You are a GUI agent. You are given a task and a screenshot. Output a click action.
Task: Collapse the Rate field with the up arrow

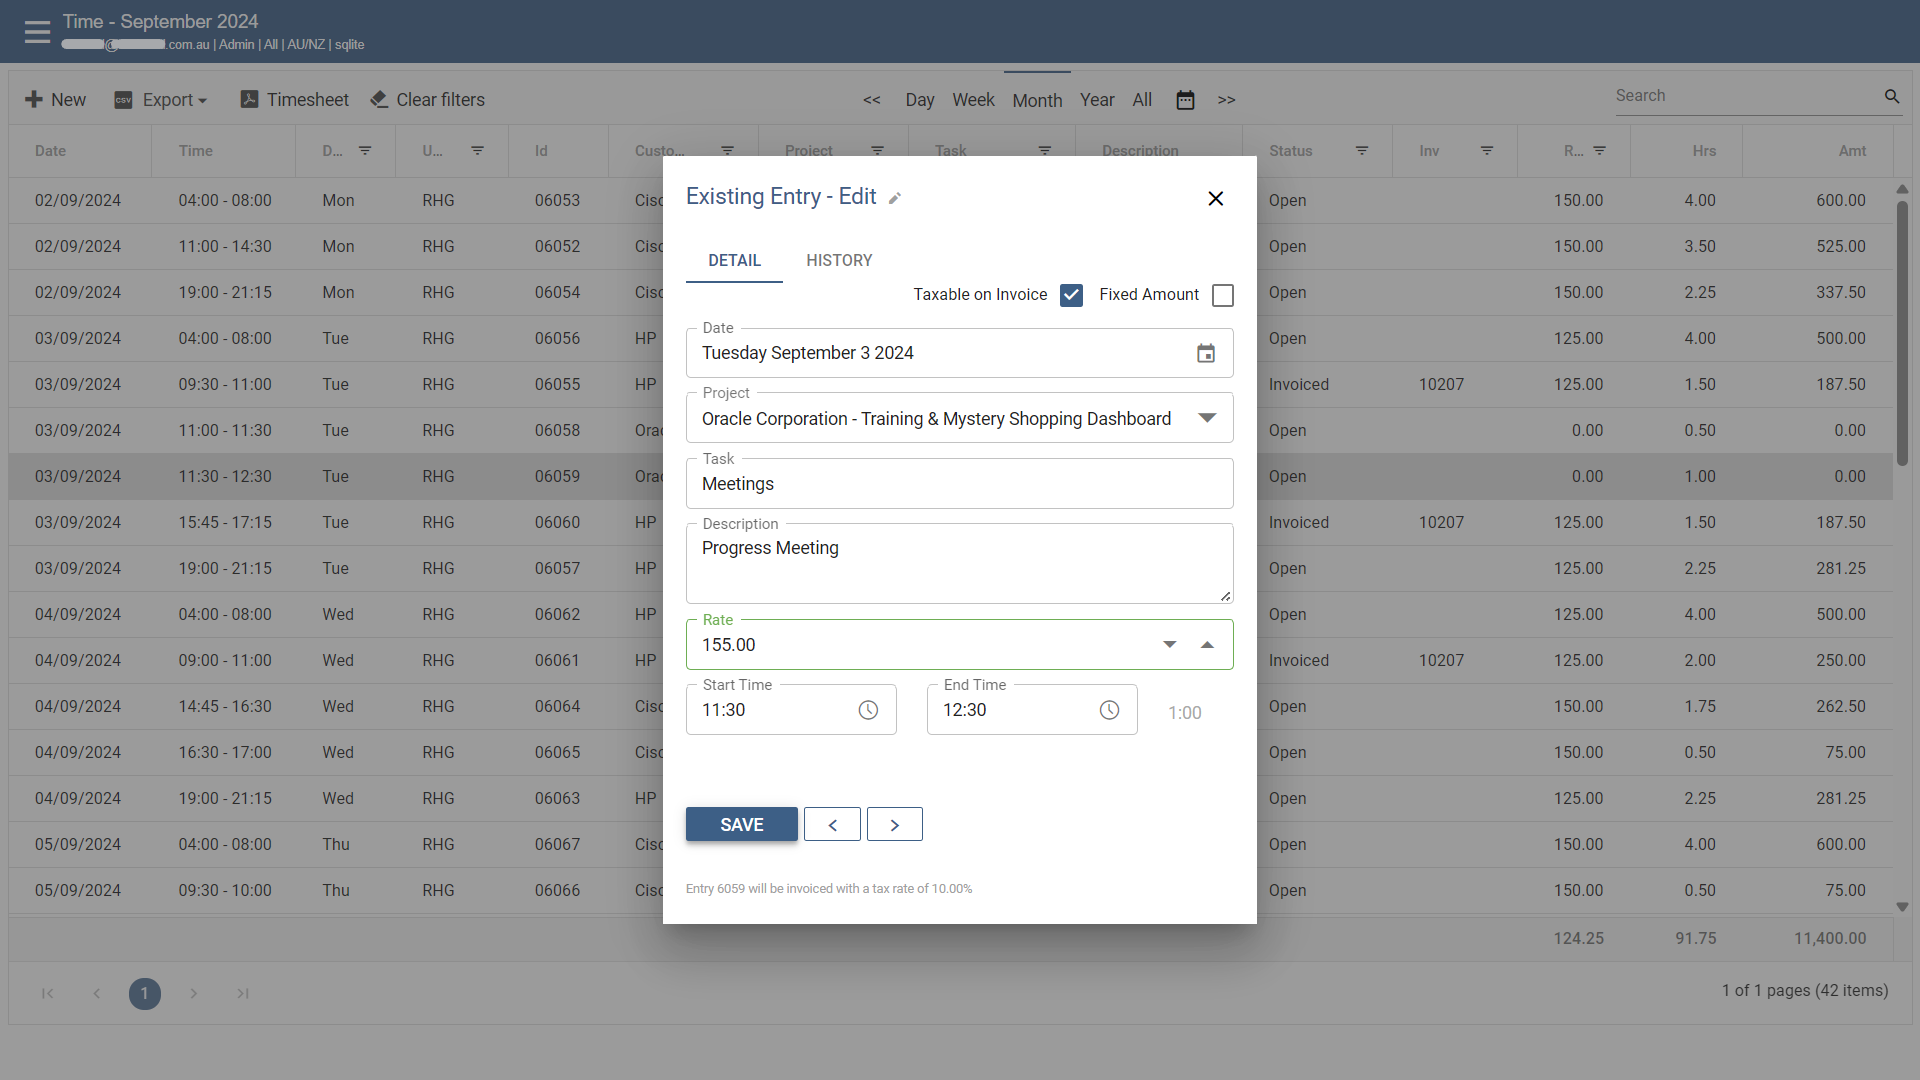tap(1207, 644)
